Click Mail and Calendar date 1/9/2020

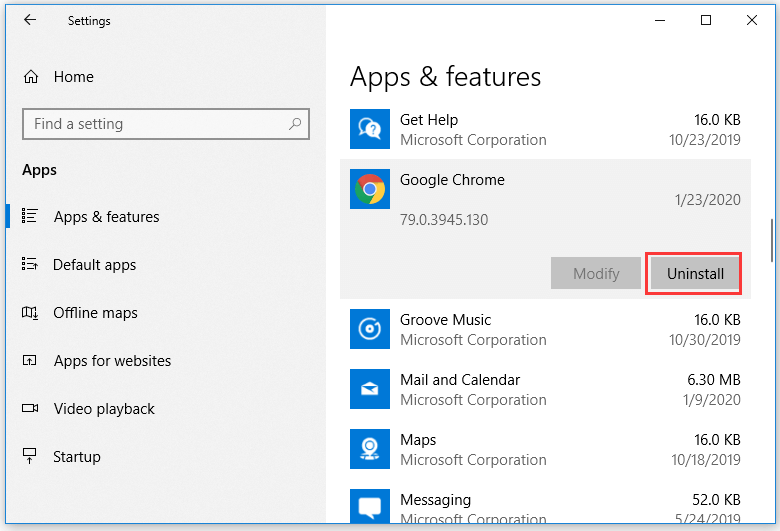pyautogui.click(x=712, y=400)
